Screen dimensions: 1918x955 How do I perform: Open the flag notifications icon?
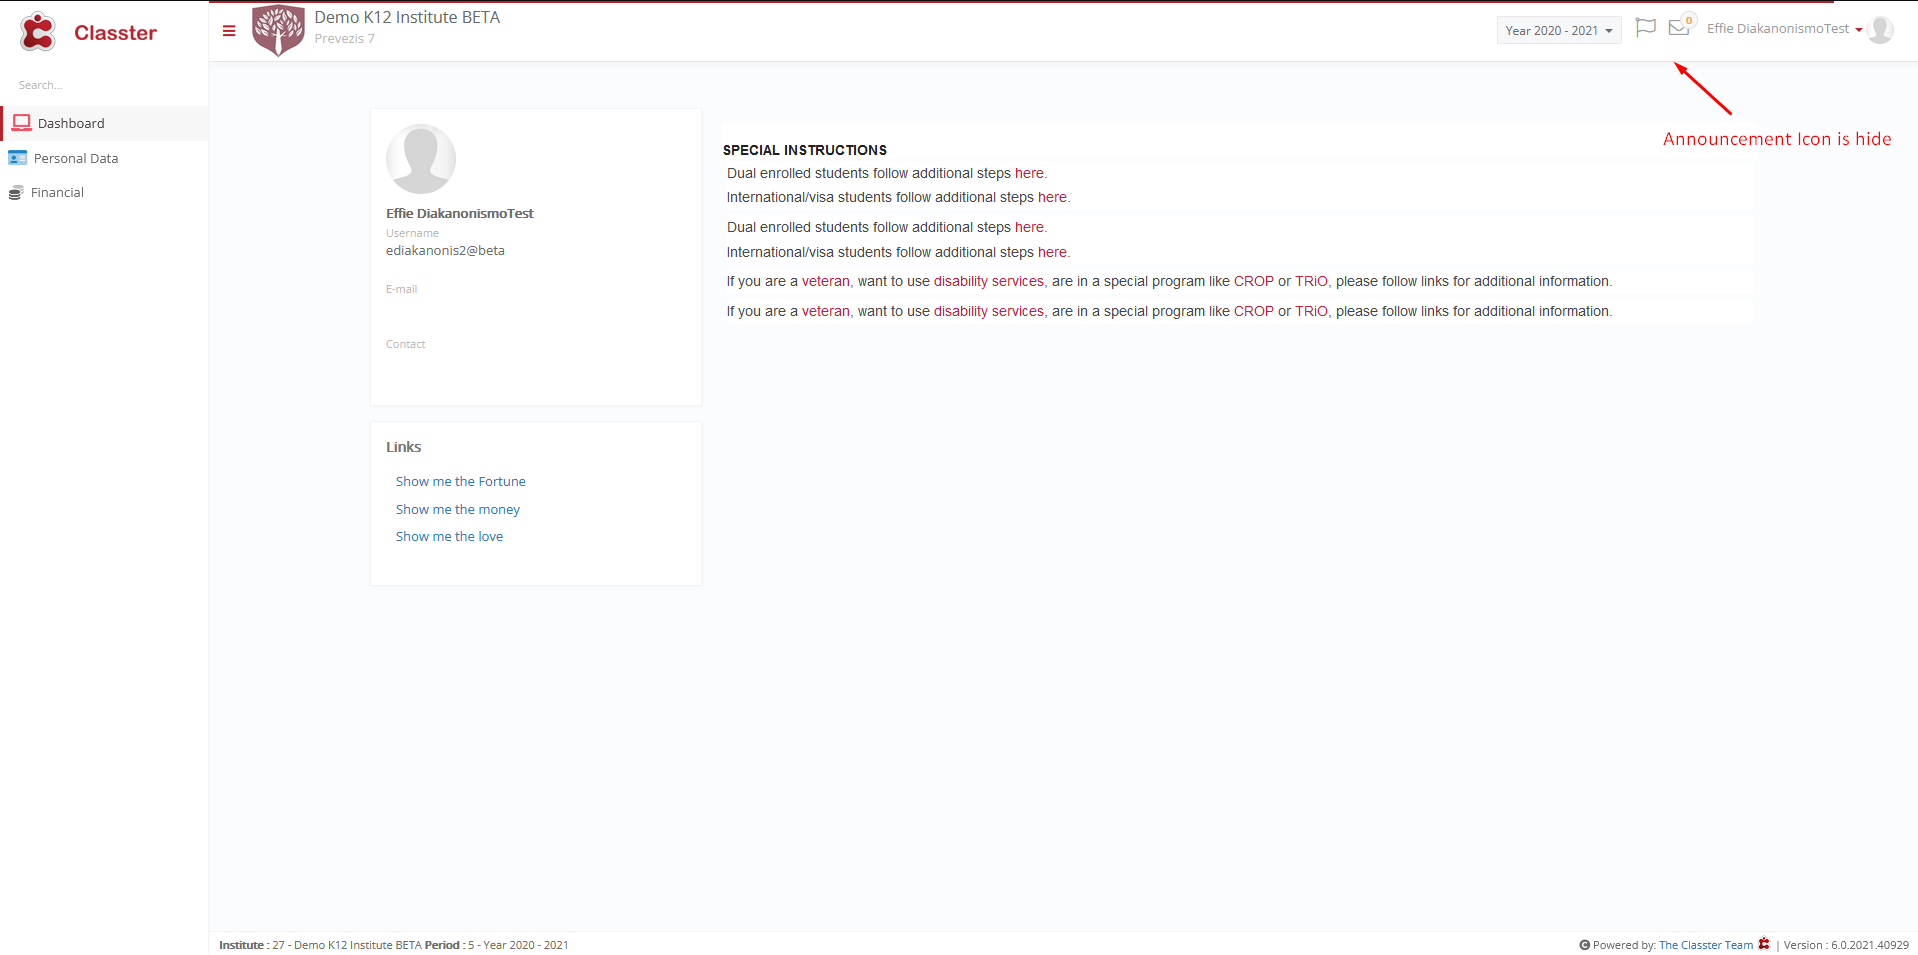(1645, 28)
